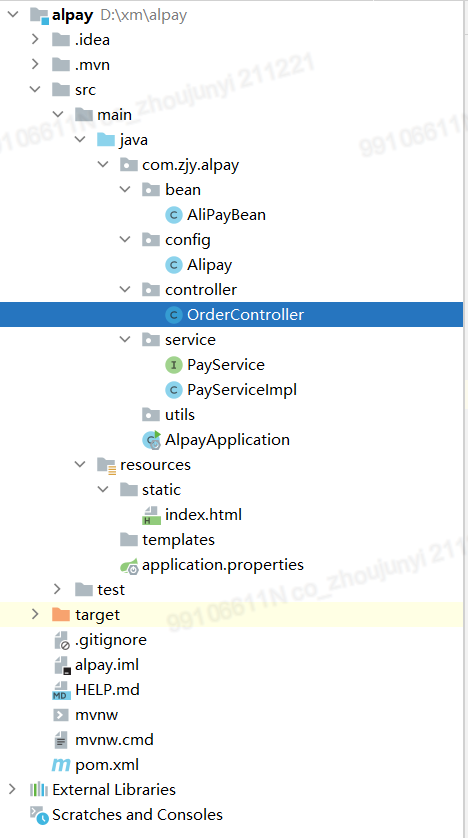Viewport: 468px width, 838px height.
Task: Click the com.zjy.alpay package icon
Action: pyautogui.click(x=128, y=165)
